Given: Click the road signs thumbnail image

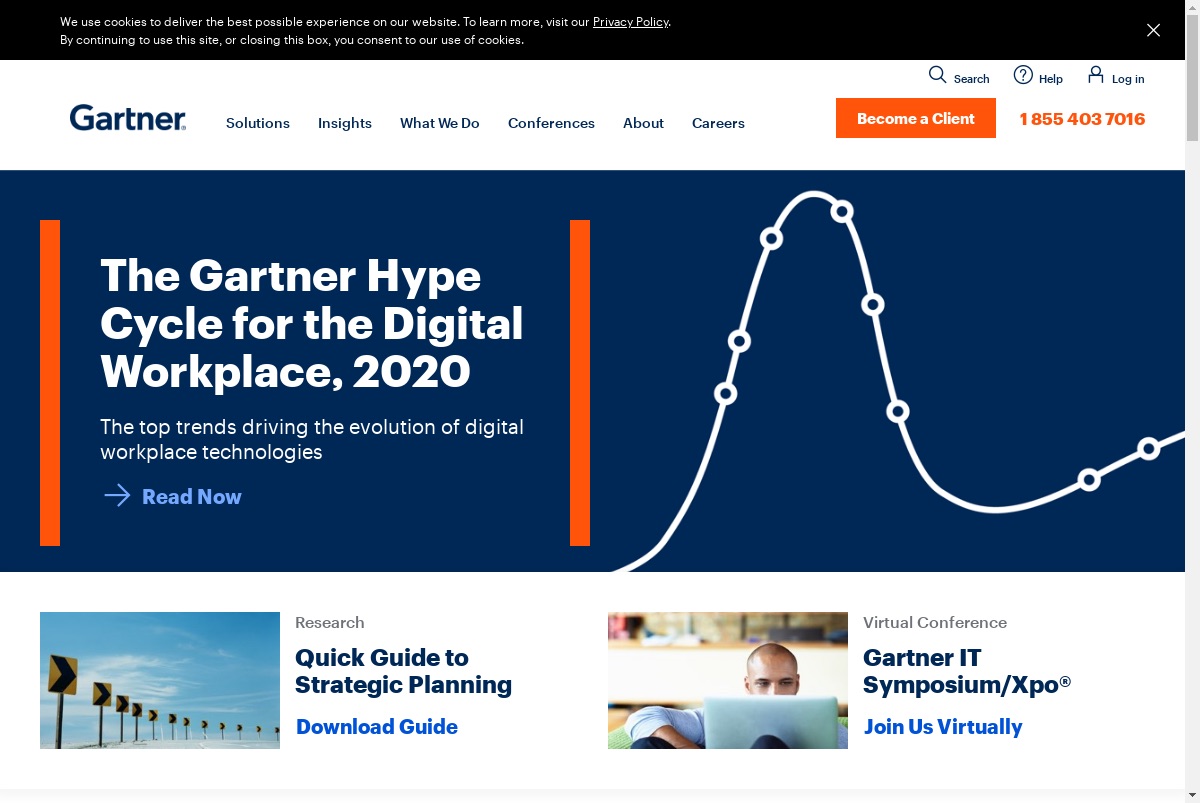Looking at the screenshot, I should pyautogui.click(x=160, y=680).
